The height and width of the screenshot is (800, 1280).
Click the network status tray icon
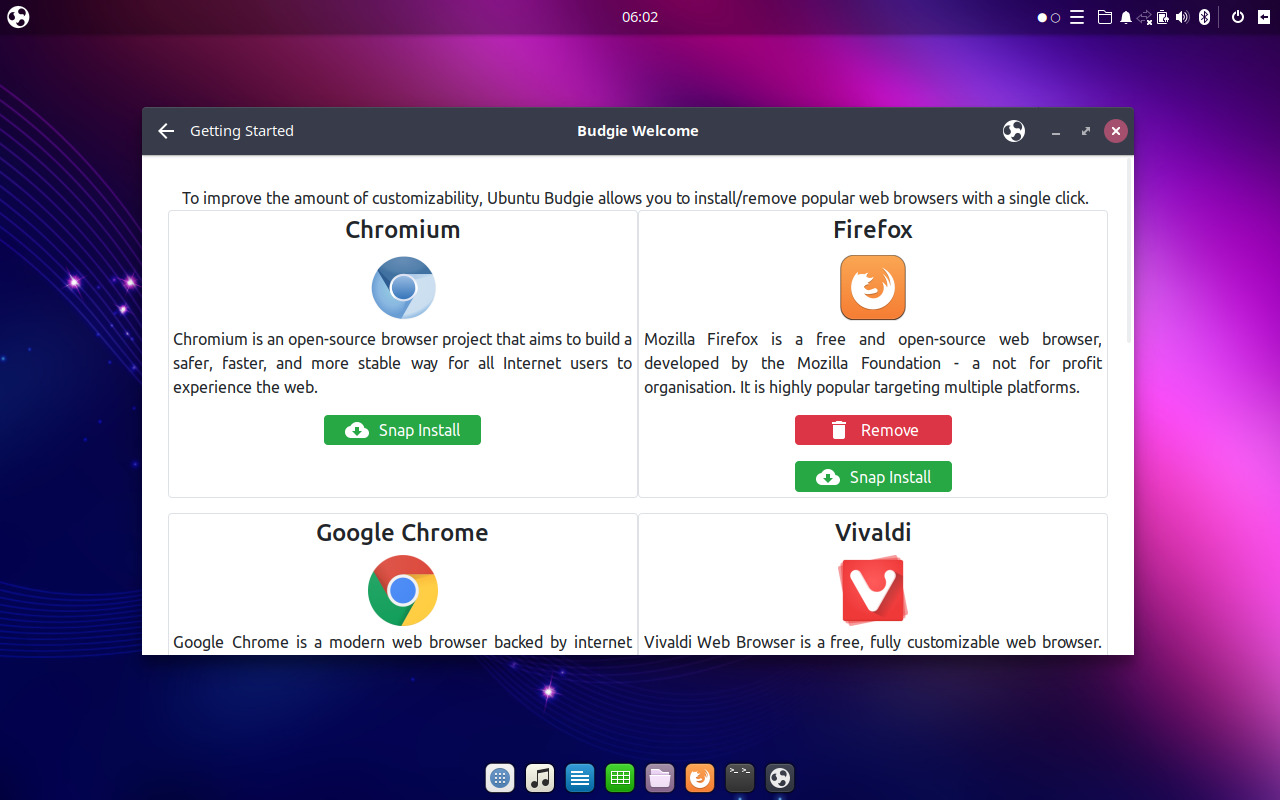(1144, 17)
